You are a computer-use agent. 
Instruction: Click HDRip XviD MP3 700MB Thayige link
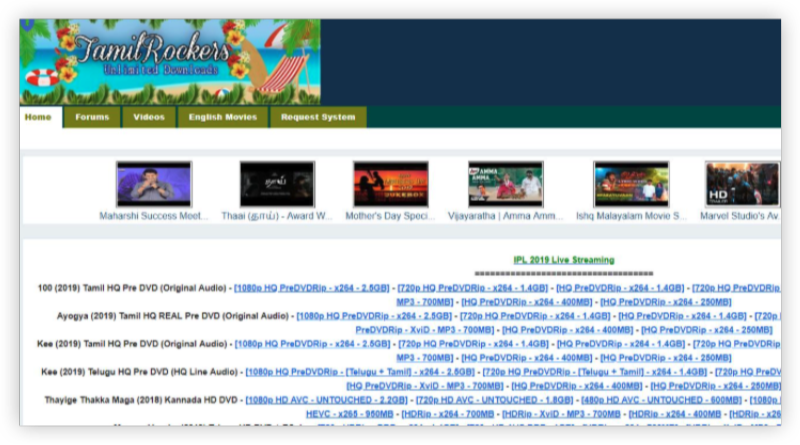click(561, 414)
